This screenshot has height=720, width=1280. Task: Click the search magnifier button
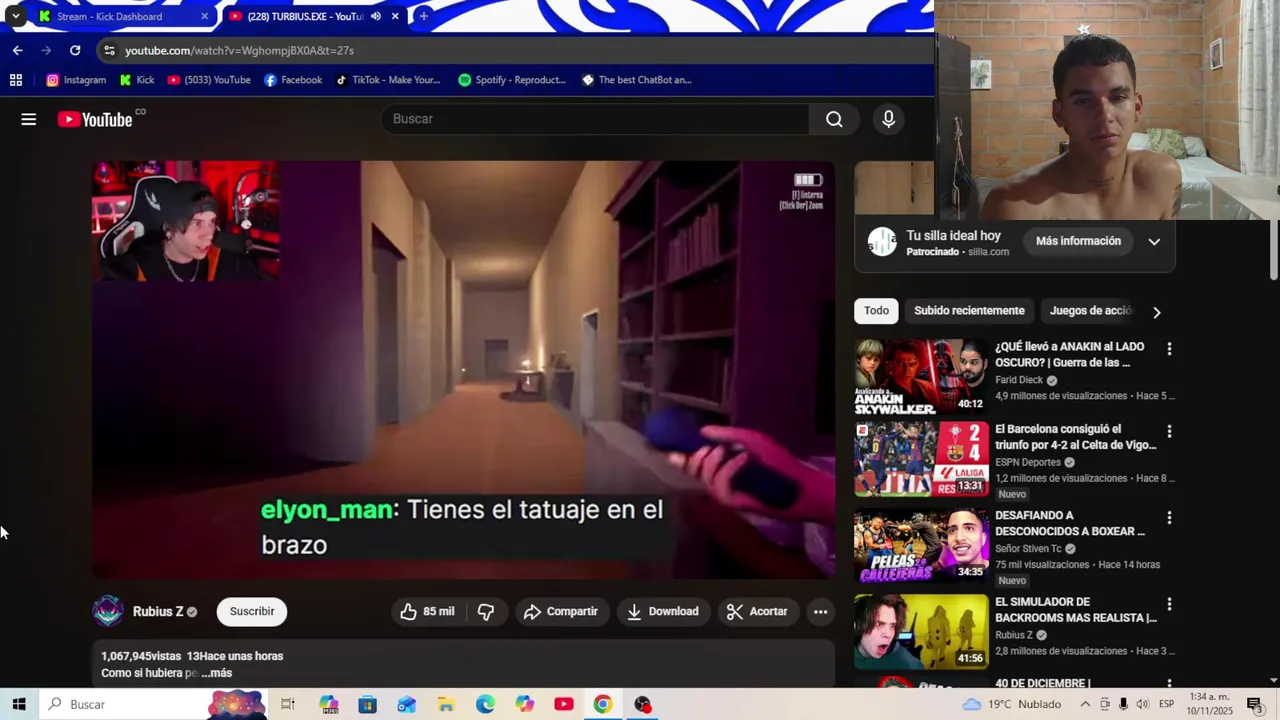pos(834,119)
